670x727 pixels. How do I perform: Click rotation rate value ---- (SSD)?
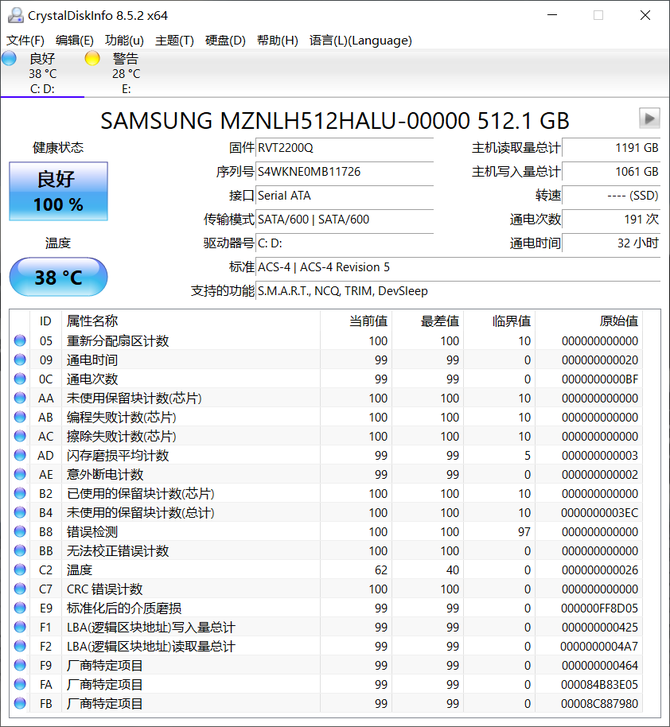(611, 196)
